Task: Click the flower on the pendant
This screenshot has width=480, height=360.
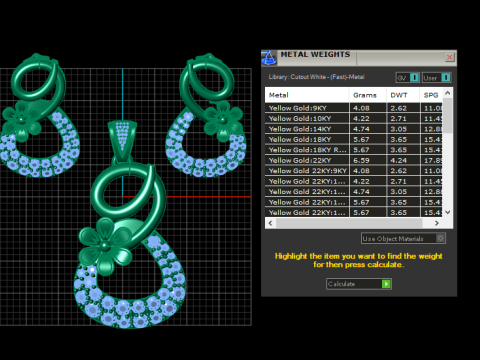Action: (105, 245)
